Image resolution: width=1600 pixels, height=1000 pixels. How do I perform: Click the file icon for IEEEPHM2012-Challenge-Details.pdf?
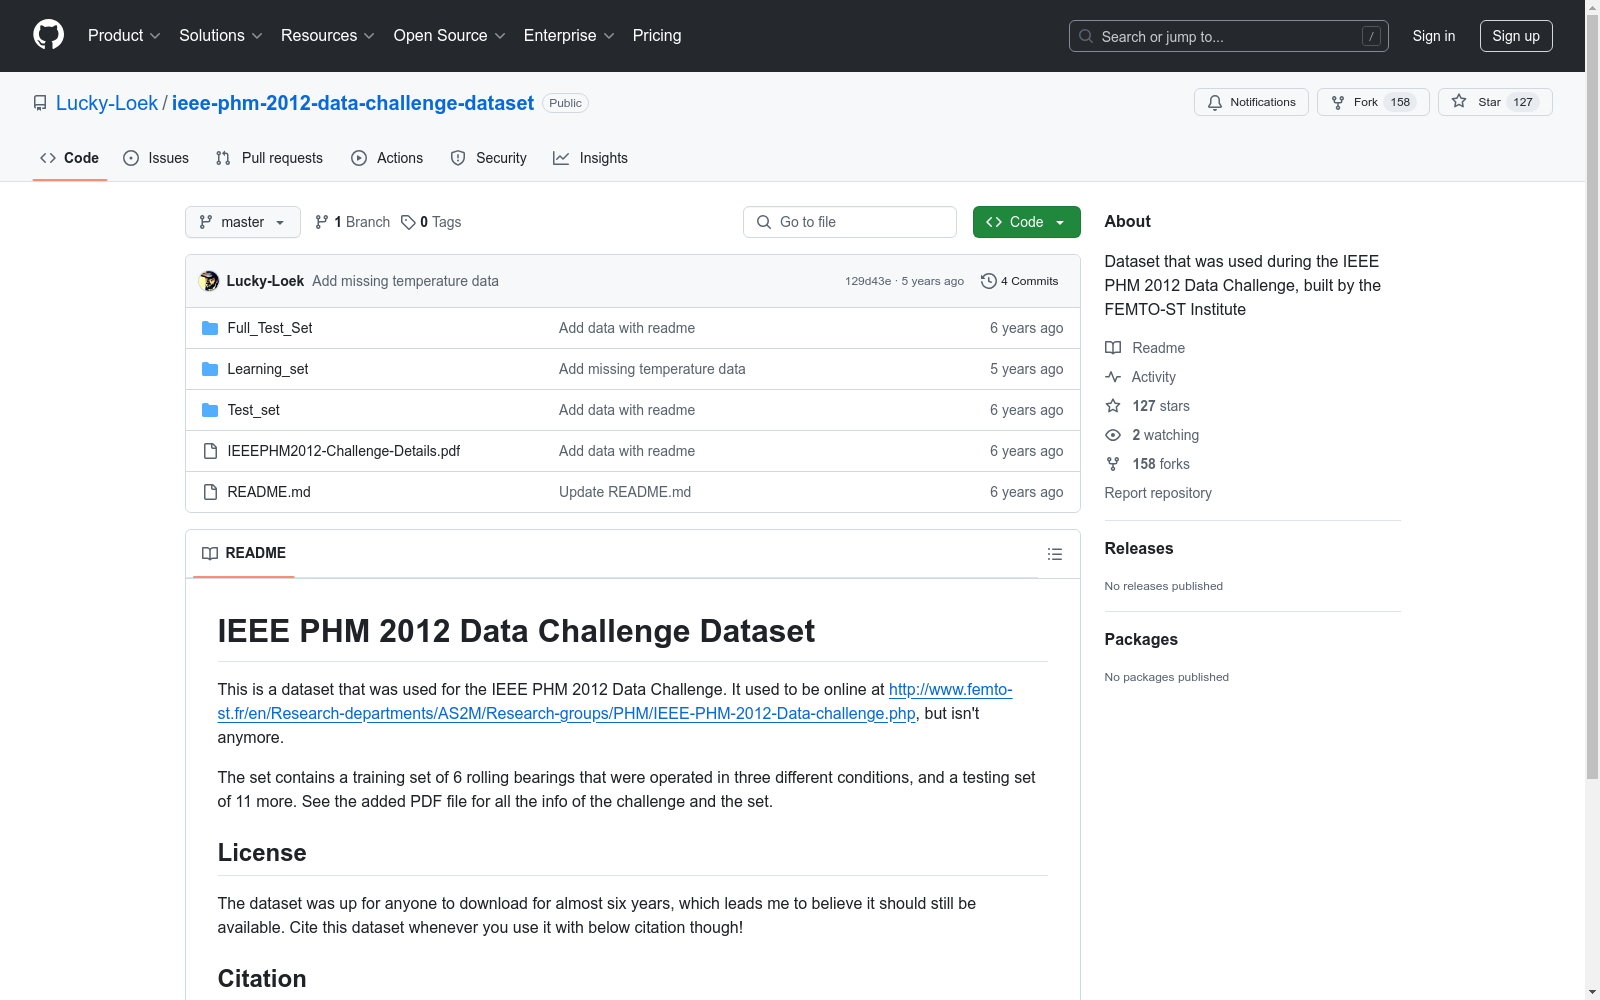pos(210,451)
